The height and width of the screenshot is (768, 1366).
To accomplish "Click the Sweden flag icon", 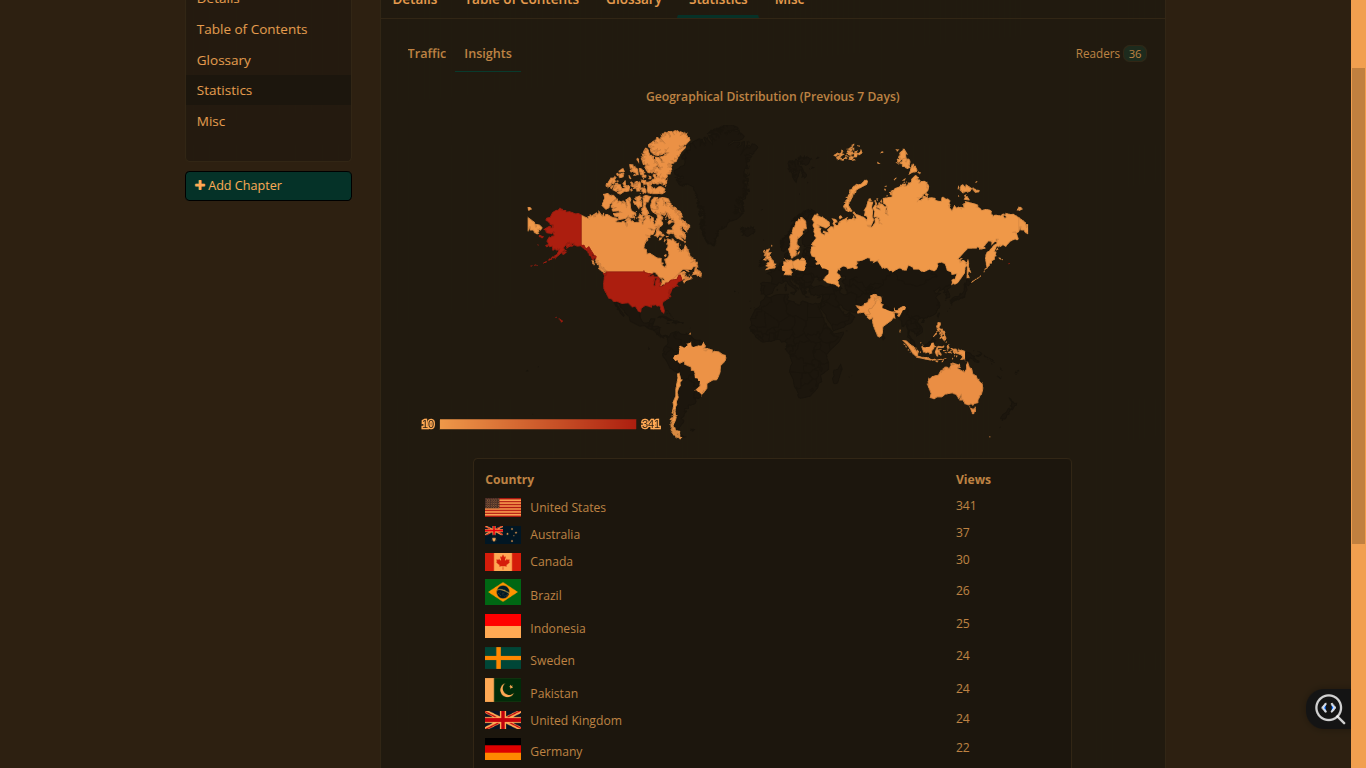I will 503,658.
